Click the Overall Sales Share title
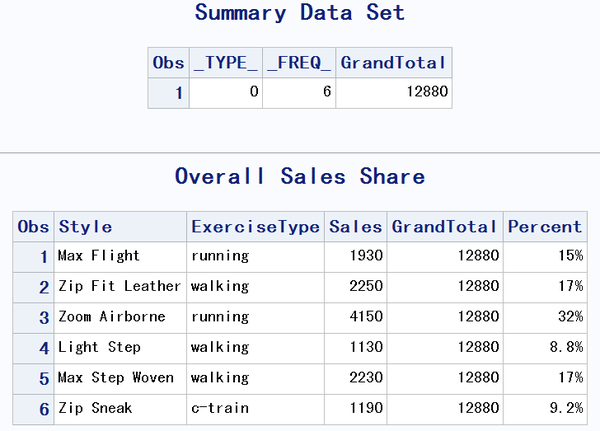 pyautogui.click(x=300, y=177)
